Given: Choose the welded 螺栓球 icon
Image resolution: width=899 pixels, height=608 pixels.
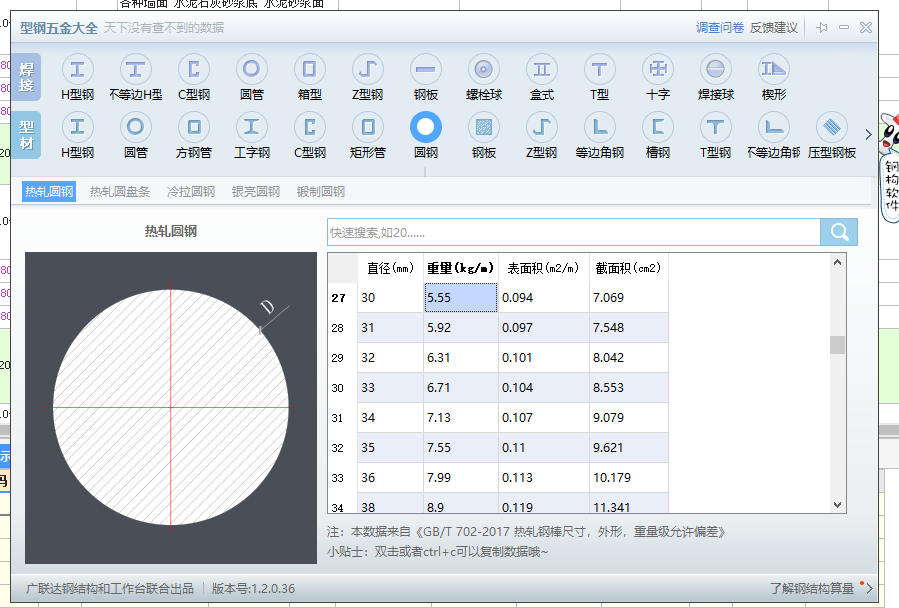Looking at the screenshot, I should coord(484,70).
